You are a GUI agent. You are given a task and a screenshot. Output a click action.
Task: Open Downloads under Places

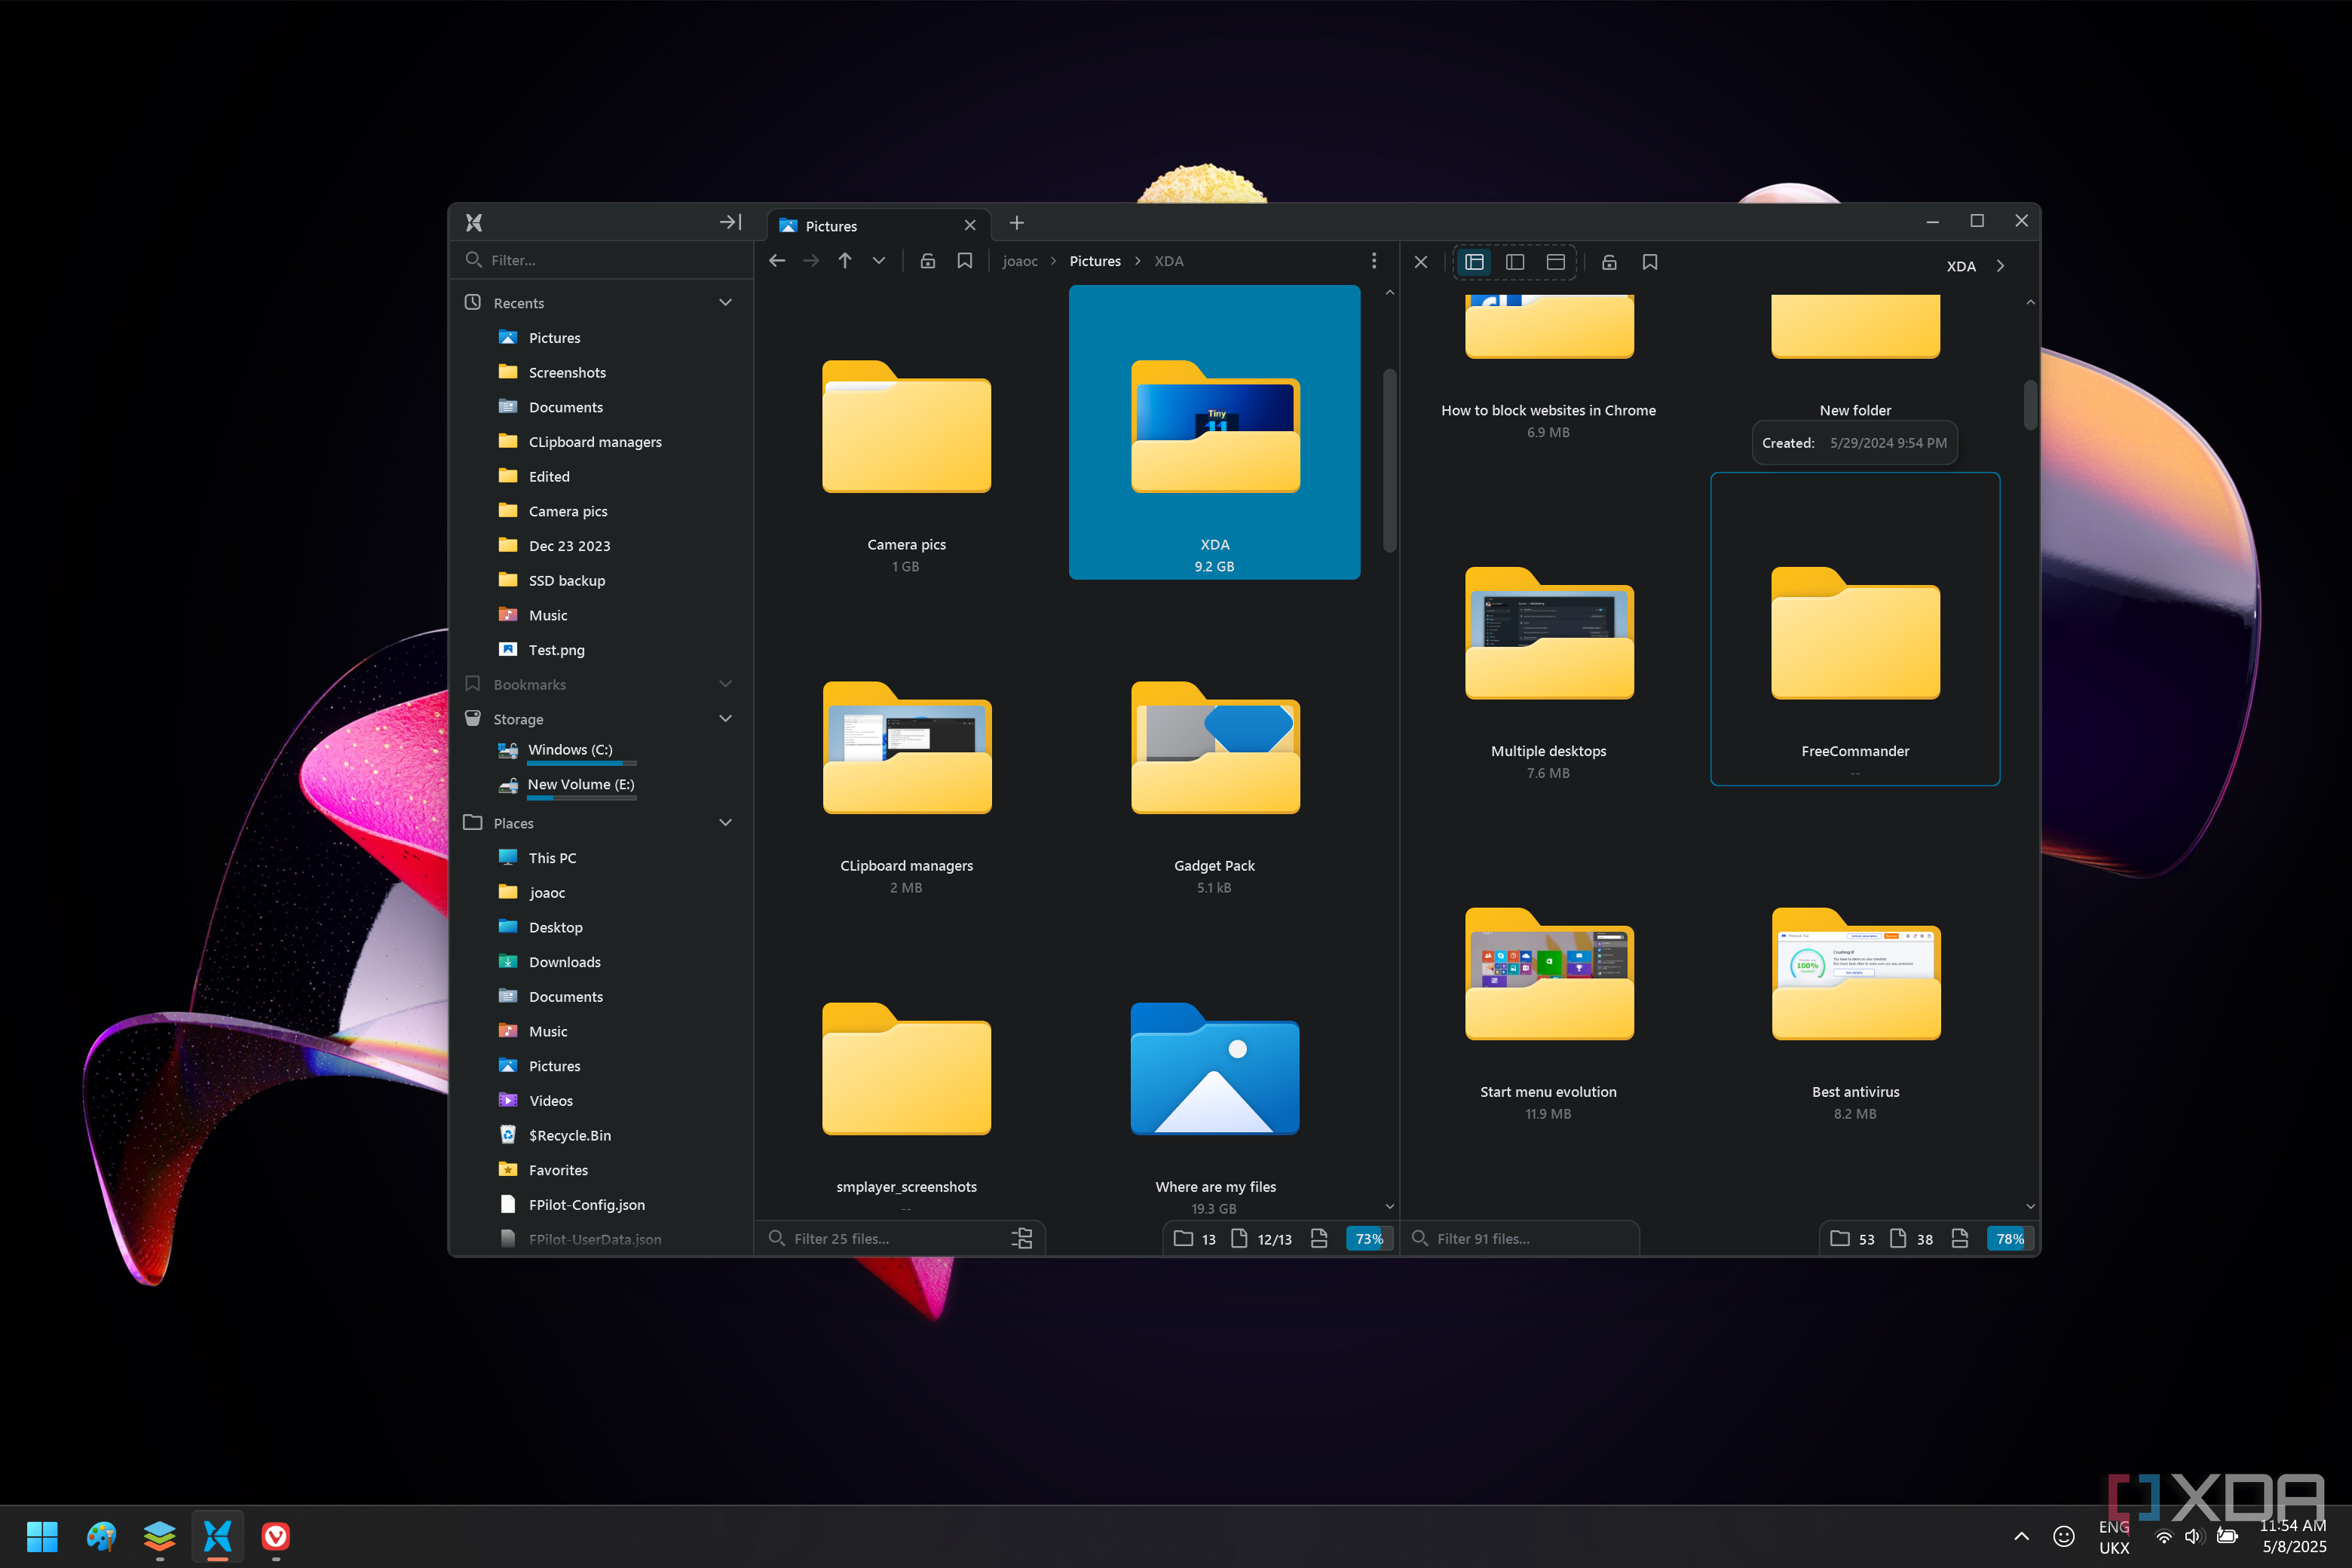564,963
